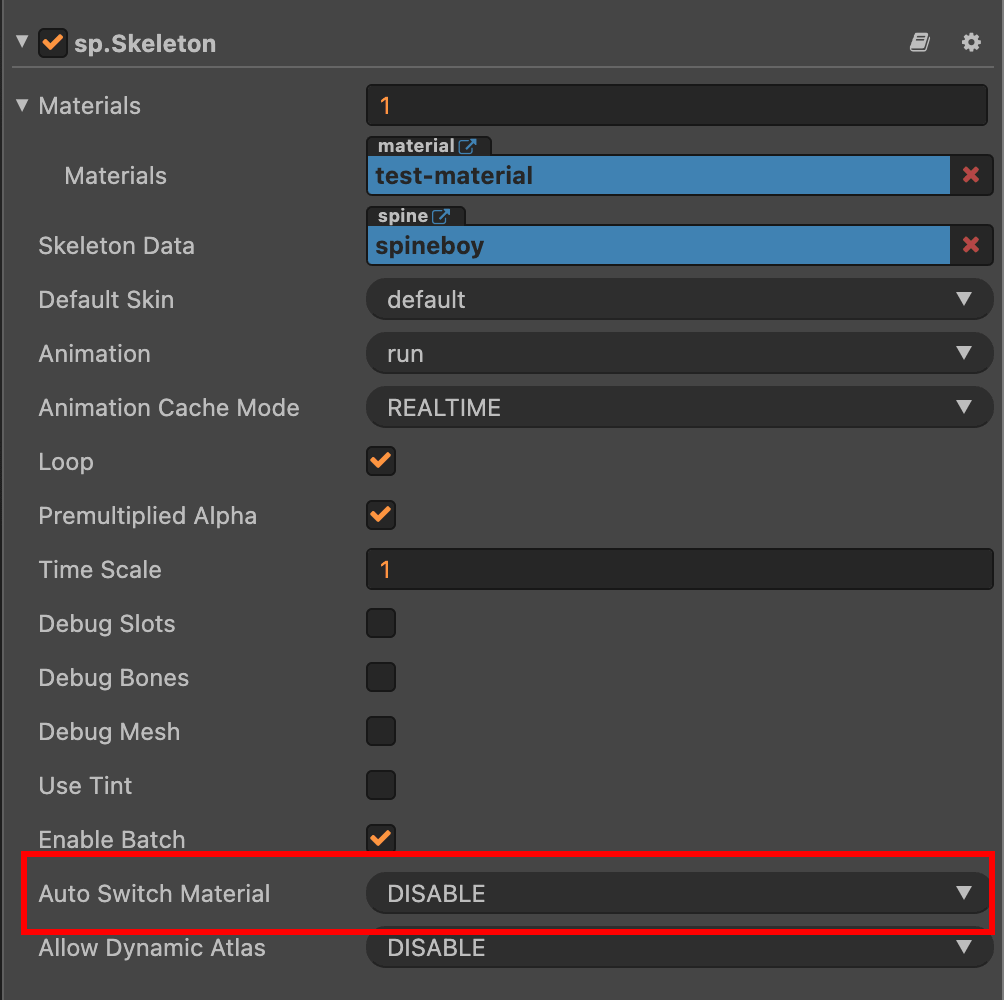
Task: Select the spineboy asset field
Action: (659, 245)
